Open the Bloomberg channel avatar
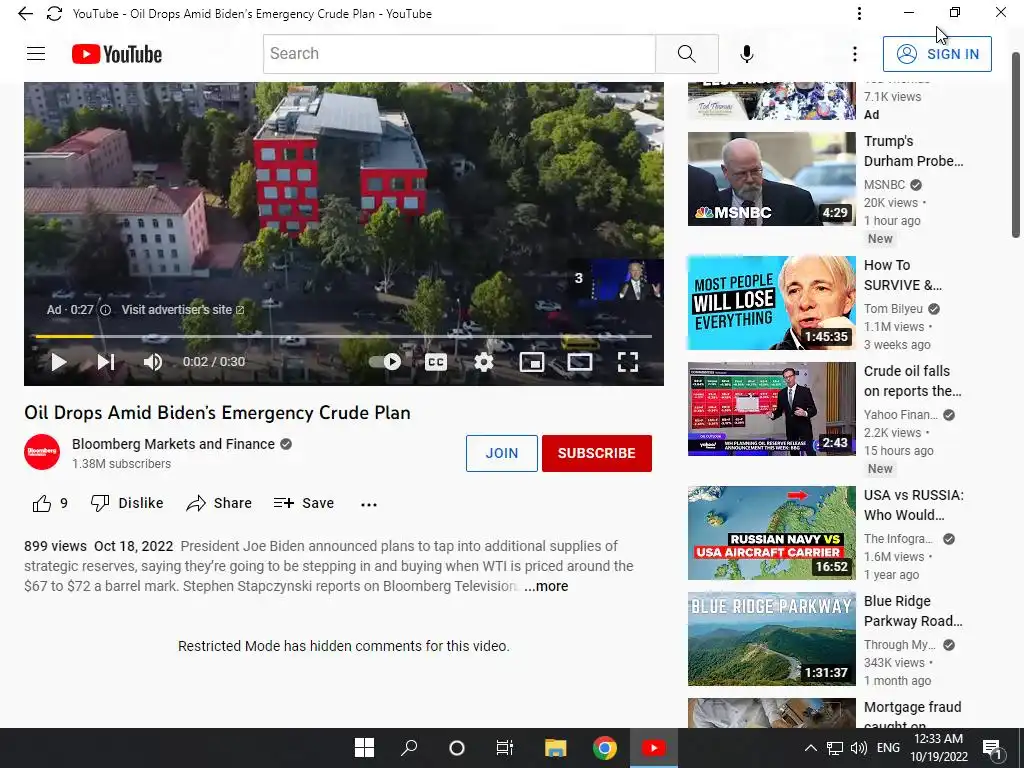This screenshot has width=1024, height=768. pos(42,452)
